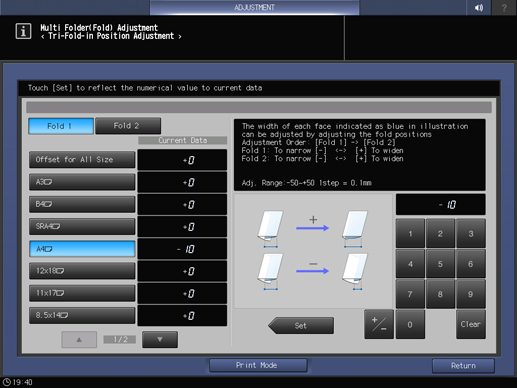Select the 11x17 paper size row
The height and width of the screenshot is (388, 517).
click(x=82, y=293)
